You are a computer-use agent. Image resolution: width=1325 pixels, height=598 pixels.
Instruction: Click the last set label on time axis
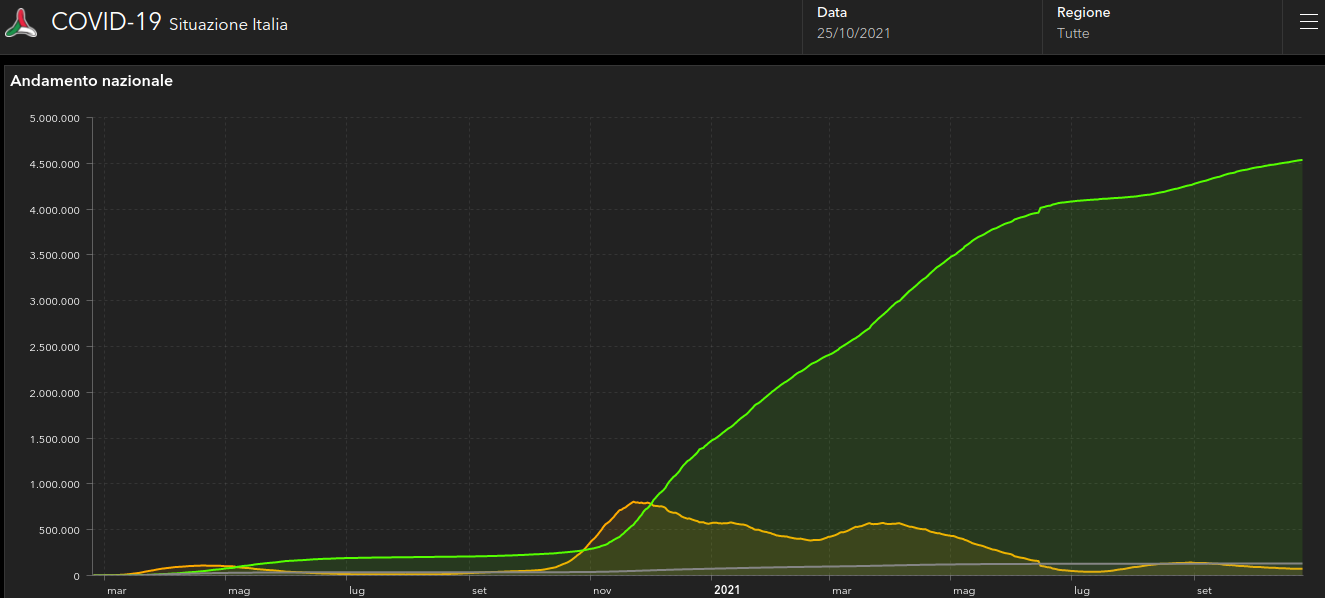pyautogui.click(x=1204, y=591)
